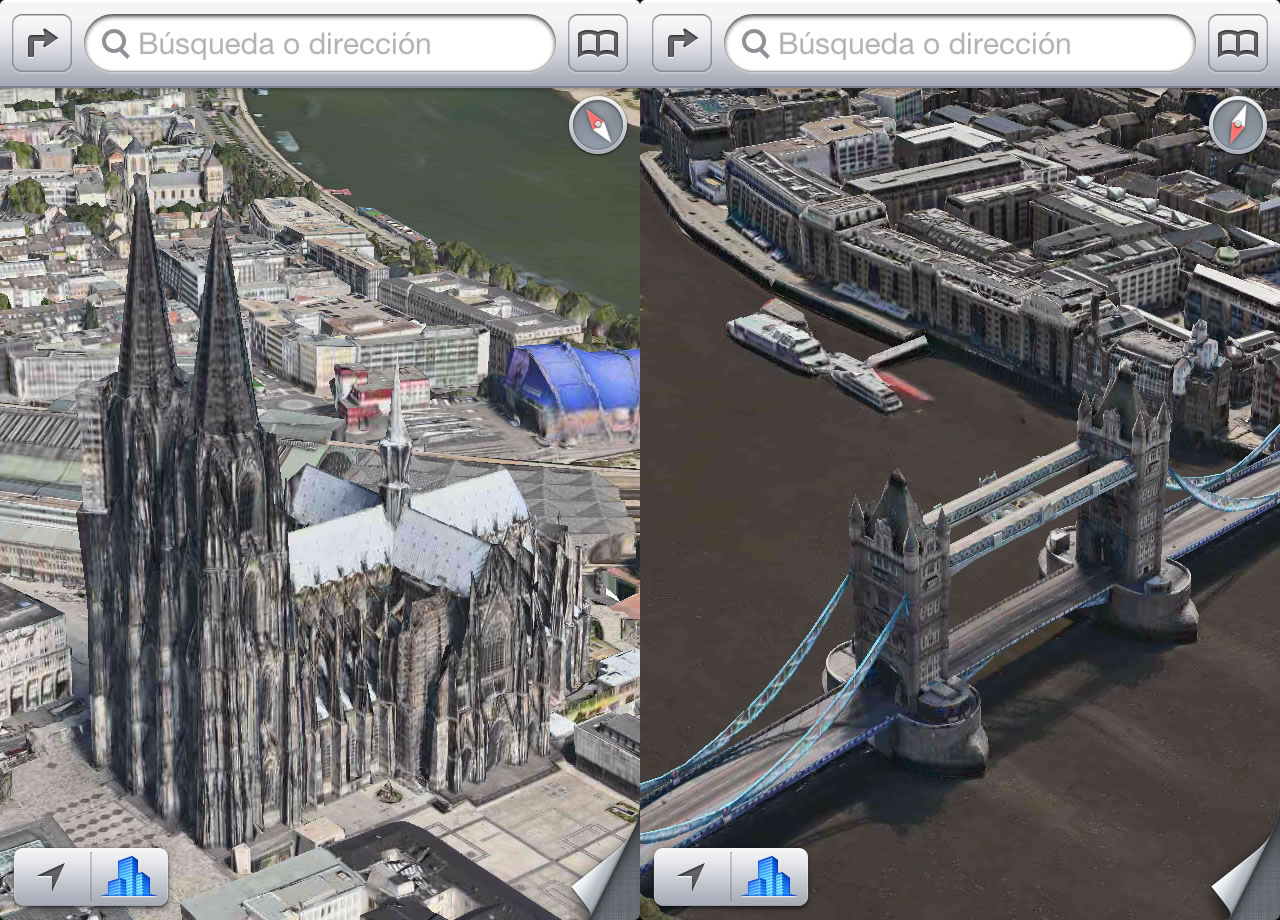Focus the right 'Búsqueda o dirección' search field
Viewport: 1280px width, 920px height.
point(960,44)
